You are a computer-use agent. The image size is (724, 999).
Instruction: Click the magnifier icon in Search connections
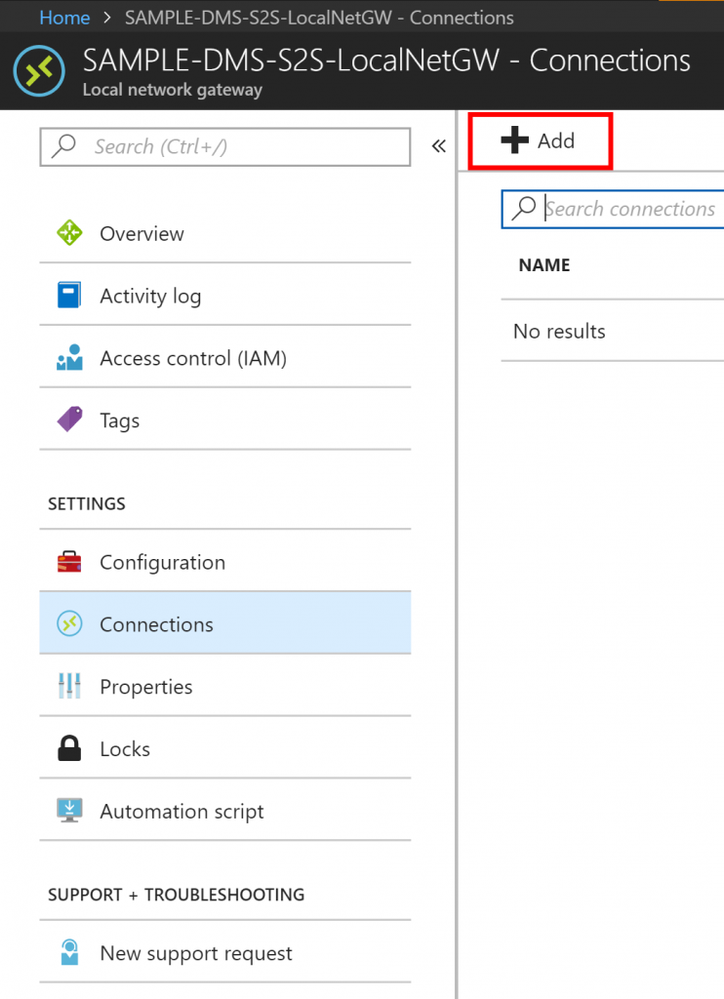(524, 208)
